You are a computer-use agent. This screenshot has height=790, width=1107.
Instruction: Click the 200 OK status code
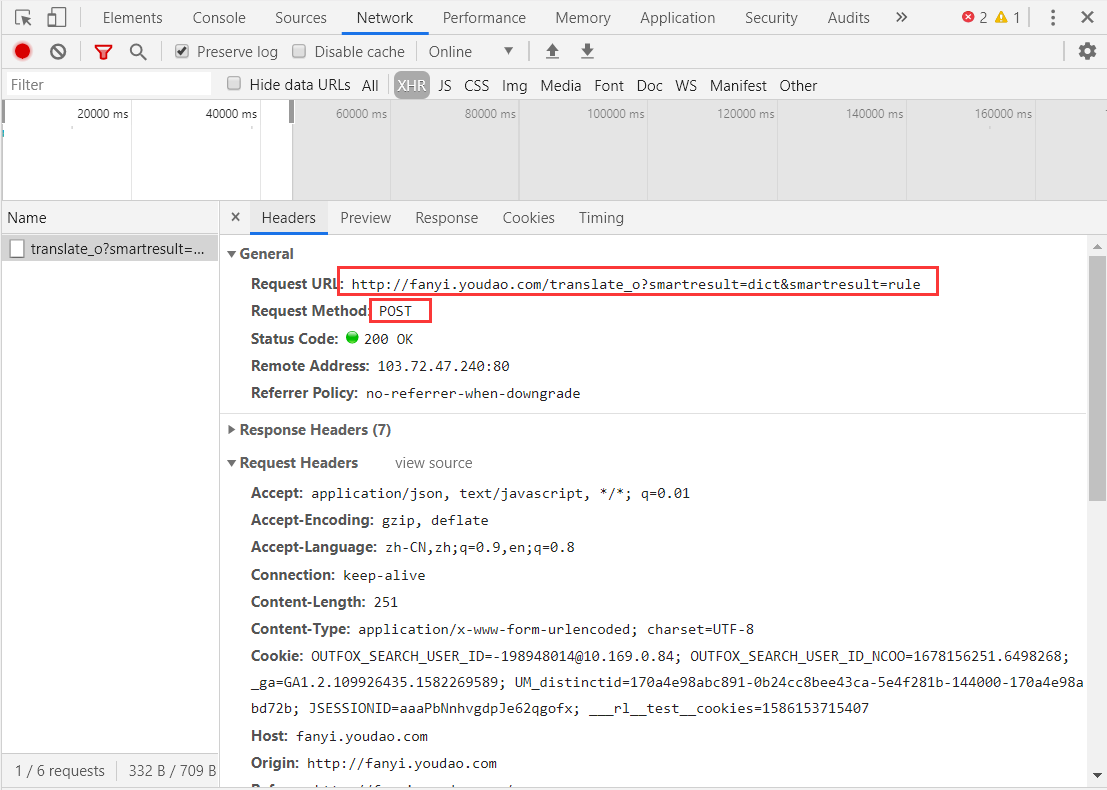point(388,340)
